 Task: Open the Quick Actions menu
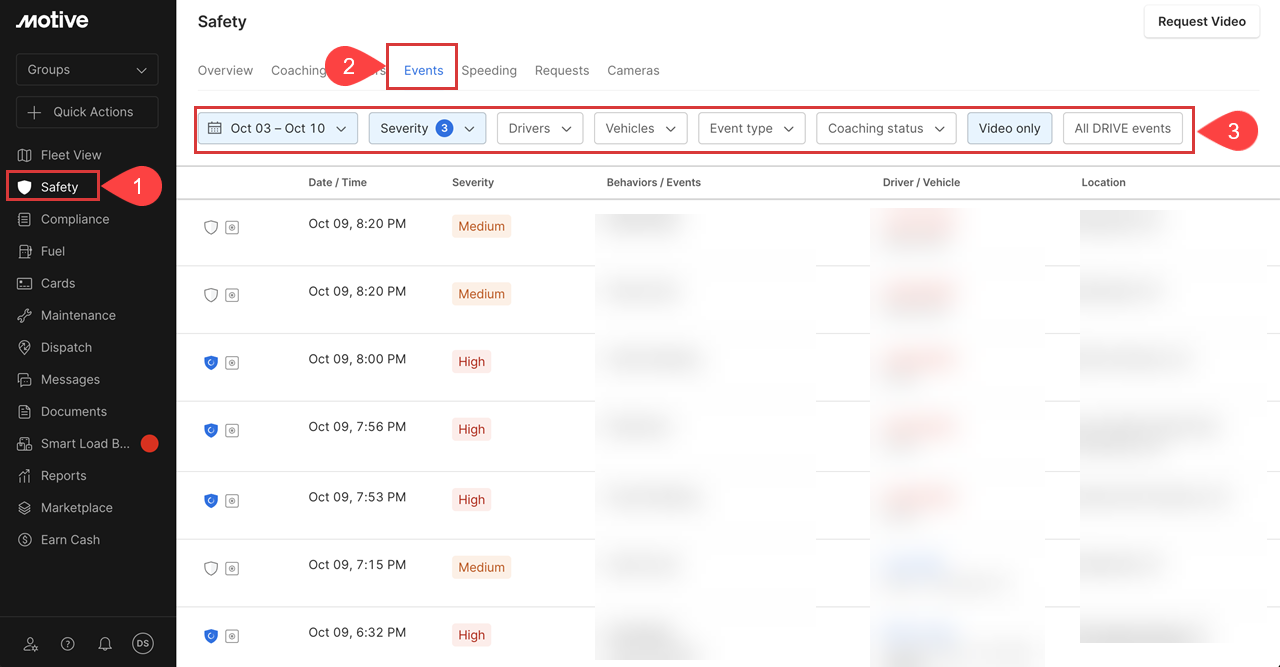tap(86, 112)
